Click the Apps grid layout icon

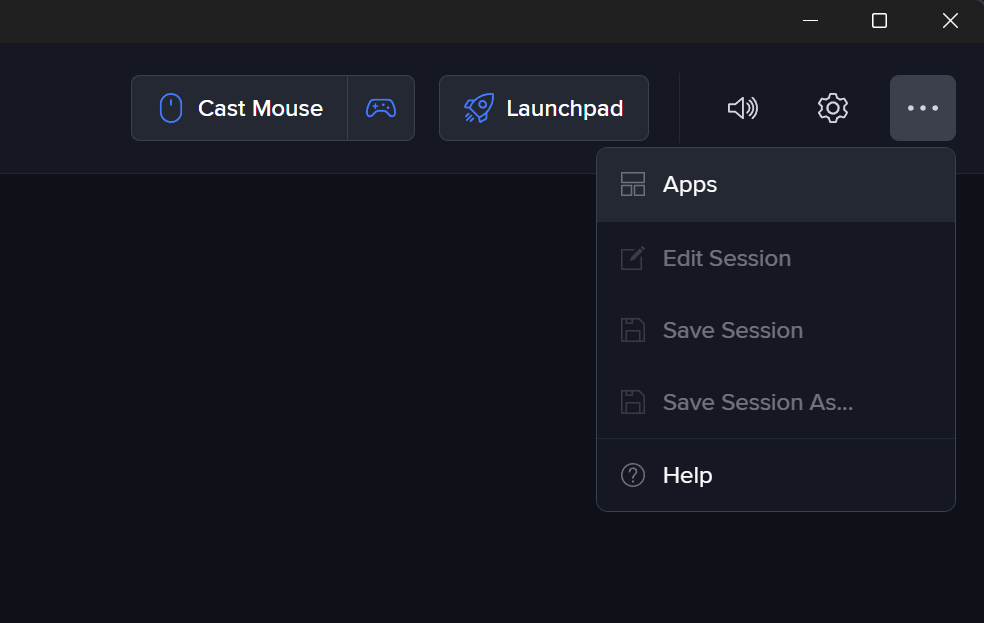tap(633, 185)
